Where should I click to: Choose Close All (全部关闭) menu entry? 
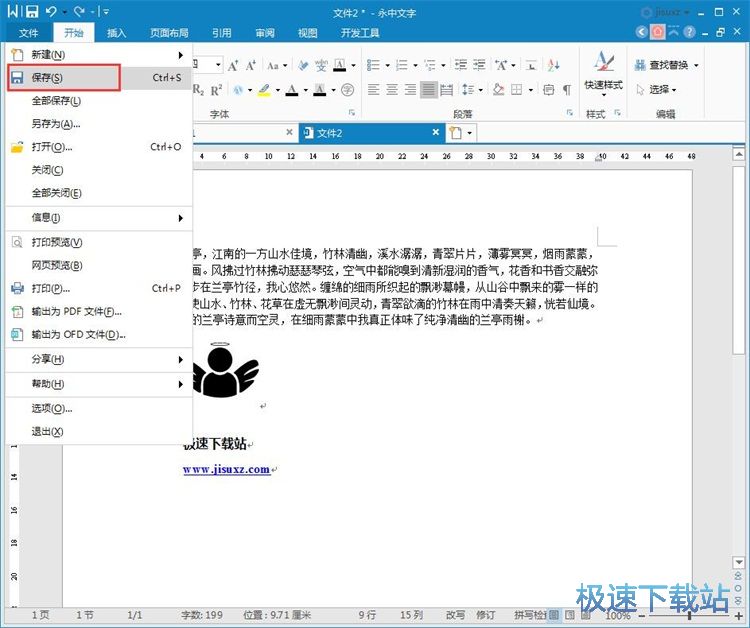tap(99, 193)
